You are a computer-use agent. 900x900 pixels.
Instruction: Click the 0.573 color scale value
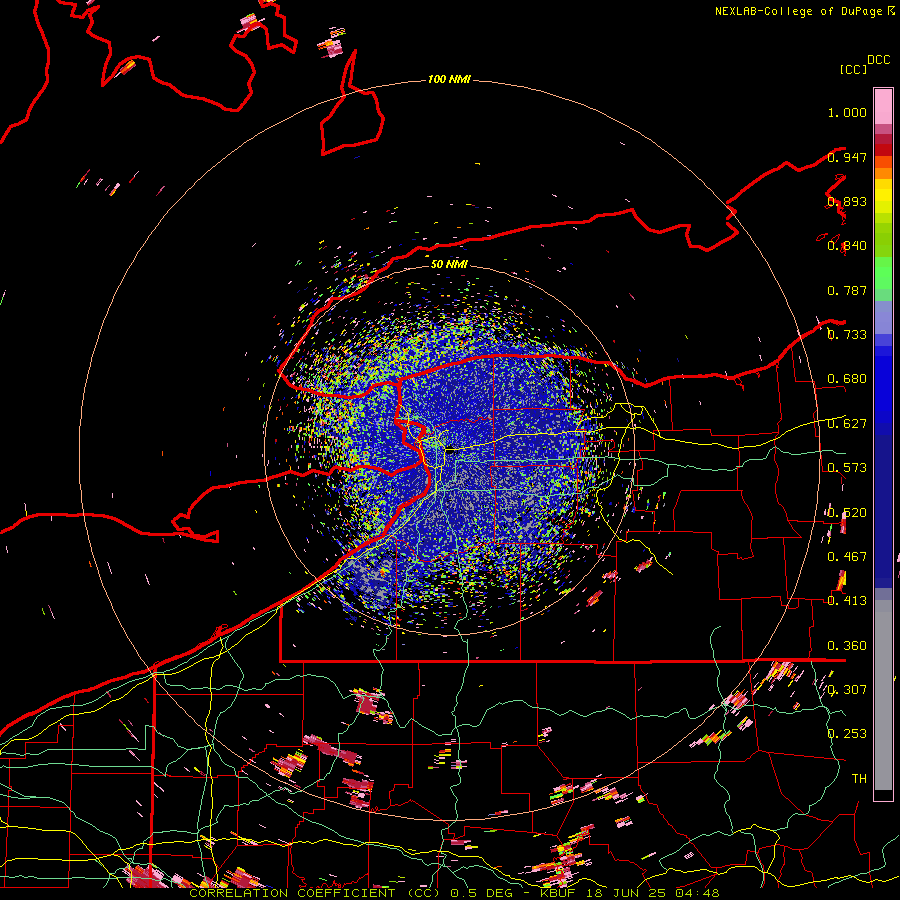[x=847, y=468]
